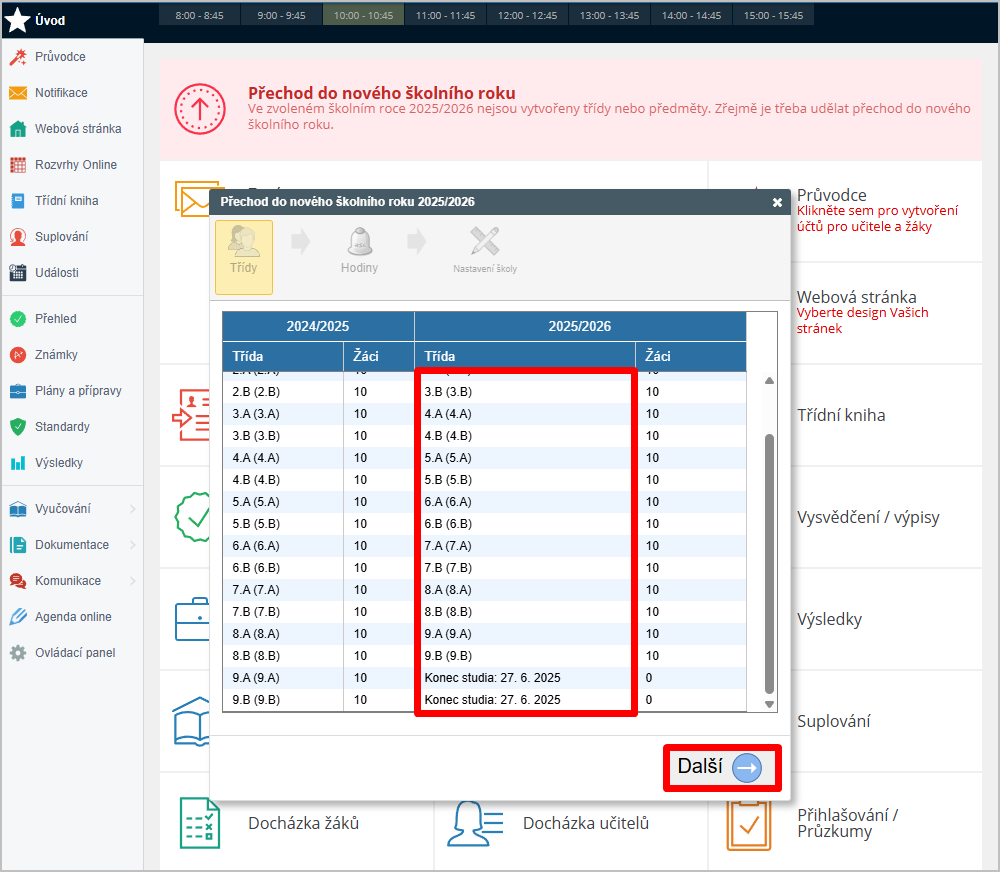
Task: Click the Třídní kniha book icon
Action: 17,201
